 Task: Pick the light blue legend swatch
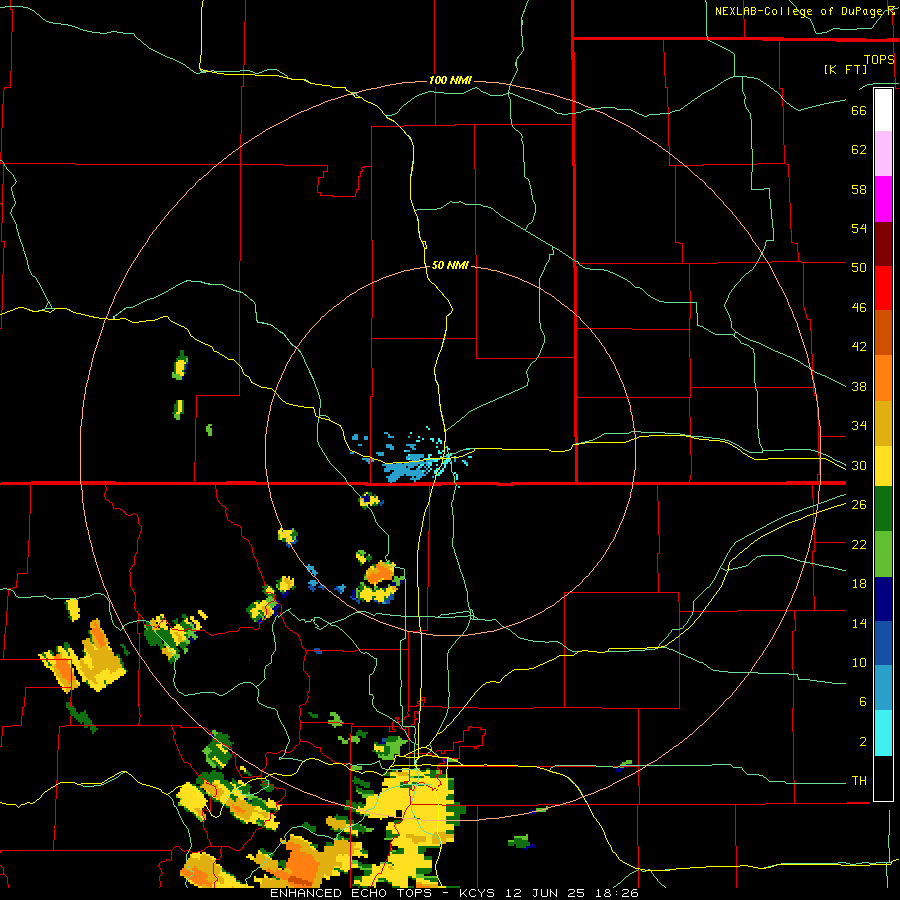(x=883, y=688)
